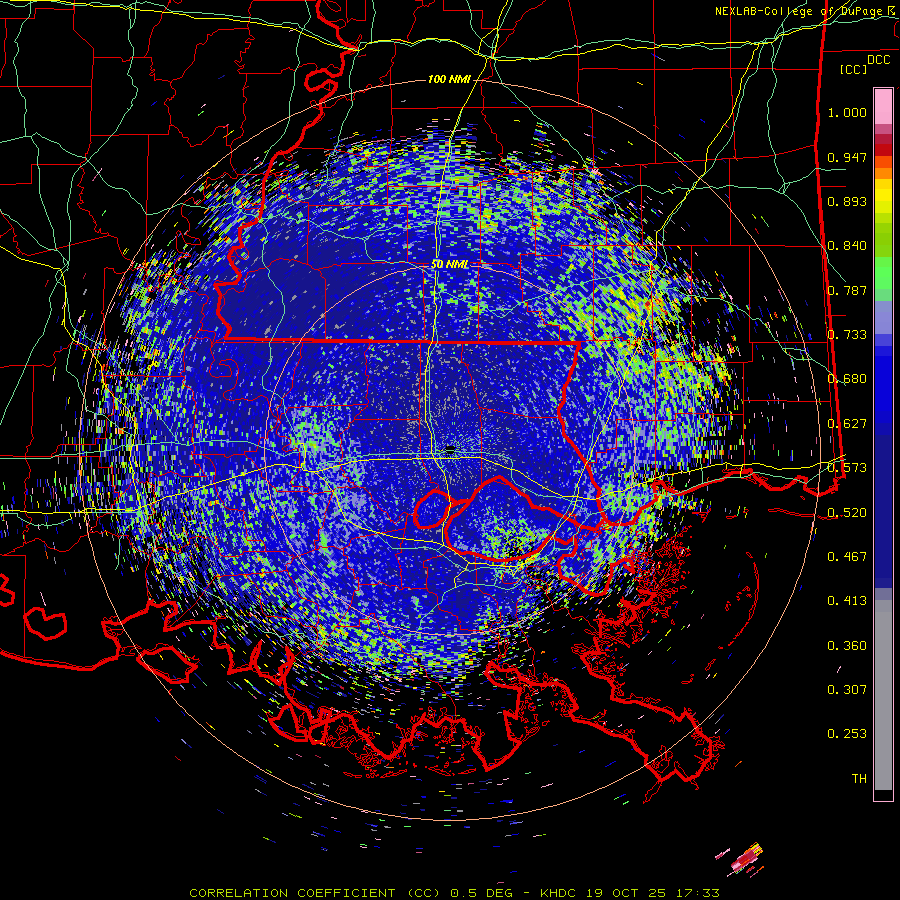The image size is (900, 900).
Task: Click the 0.893 color scale value
Action: pos(847,201)
